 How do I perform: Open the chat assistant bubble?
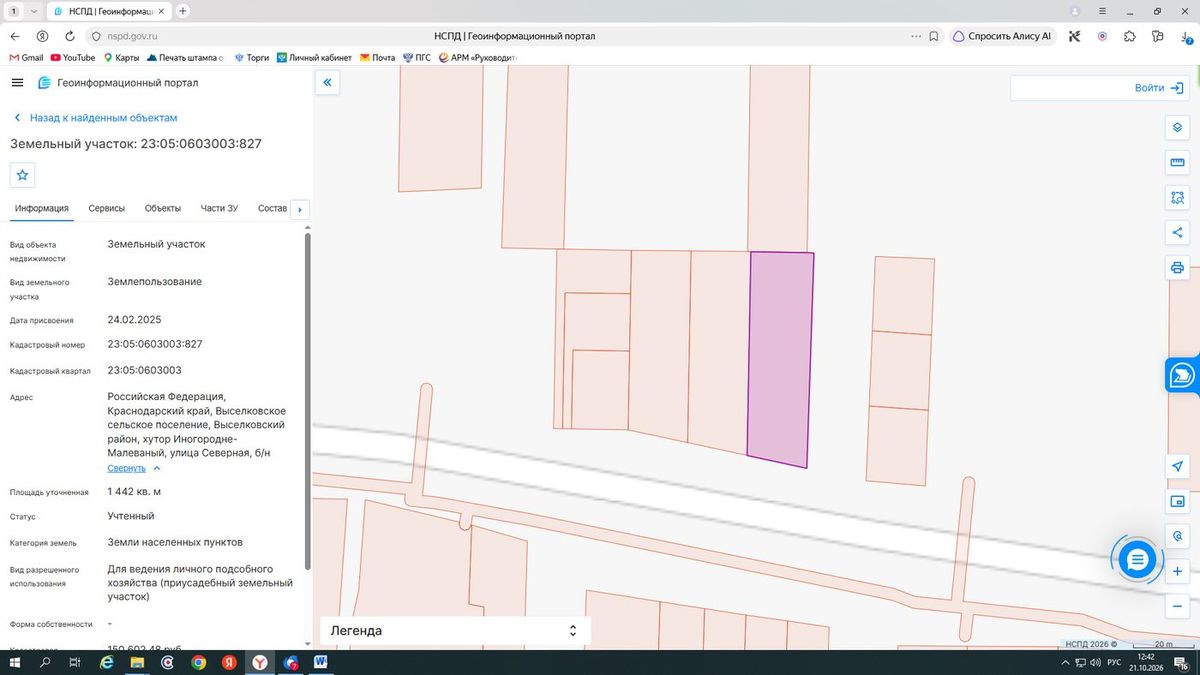click(x=1137, y=559)
